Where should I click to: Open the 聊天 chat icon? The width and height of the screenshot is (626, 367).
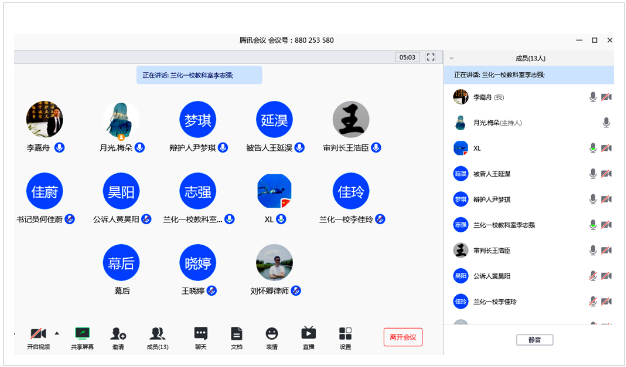pos(200,333)
